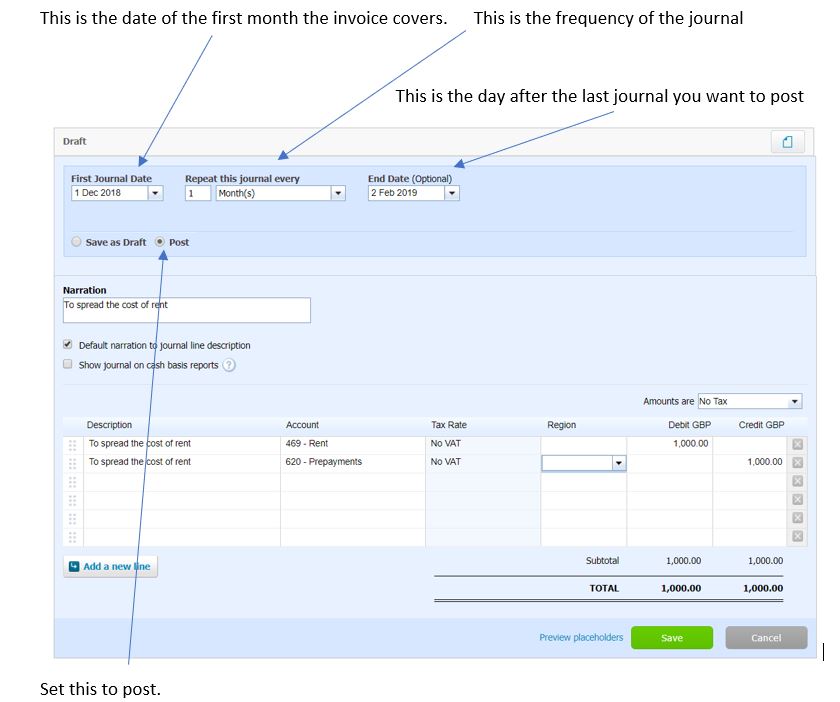Click the repeat interval number field

pyautogui.click(x=198, y=193)
